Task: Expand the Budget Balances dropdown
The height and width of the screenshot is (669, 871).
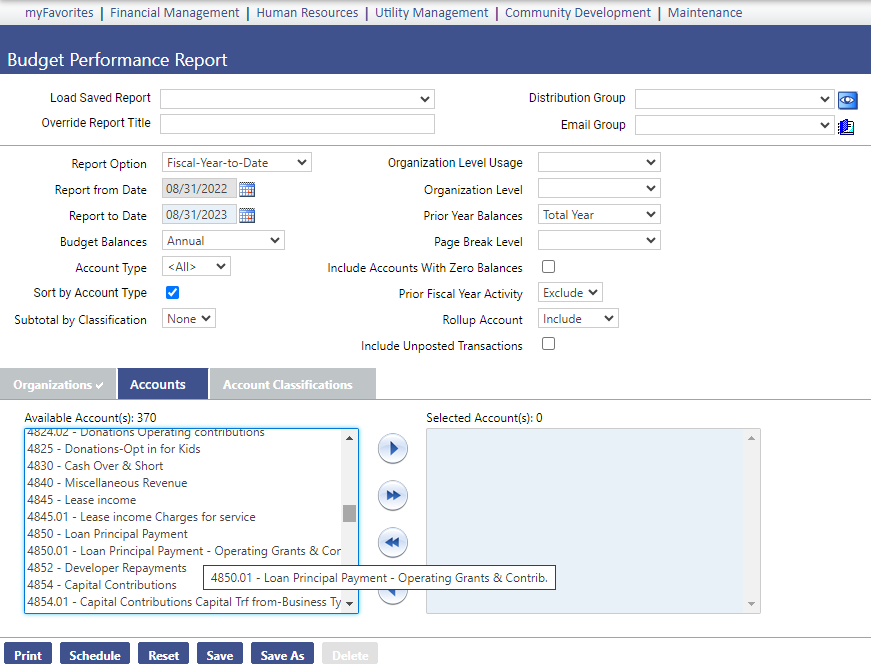Action: 223,241
